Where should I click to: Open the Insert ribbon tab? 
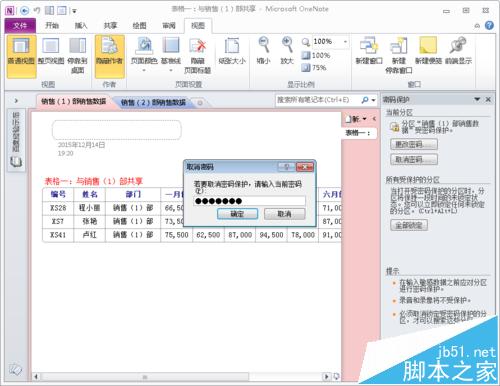click(81, 25)
